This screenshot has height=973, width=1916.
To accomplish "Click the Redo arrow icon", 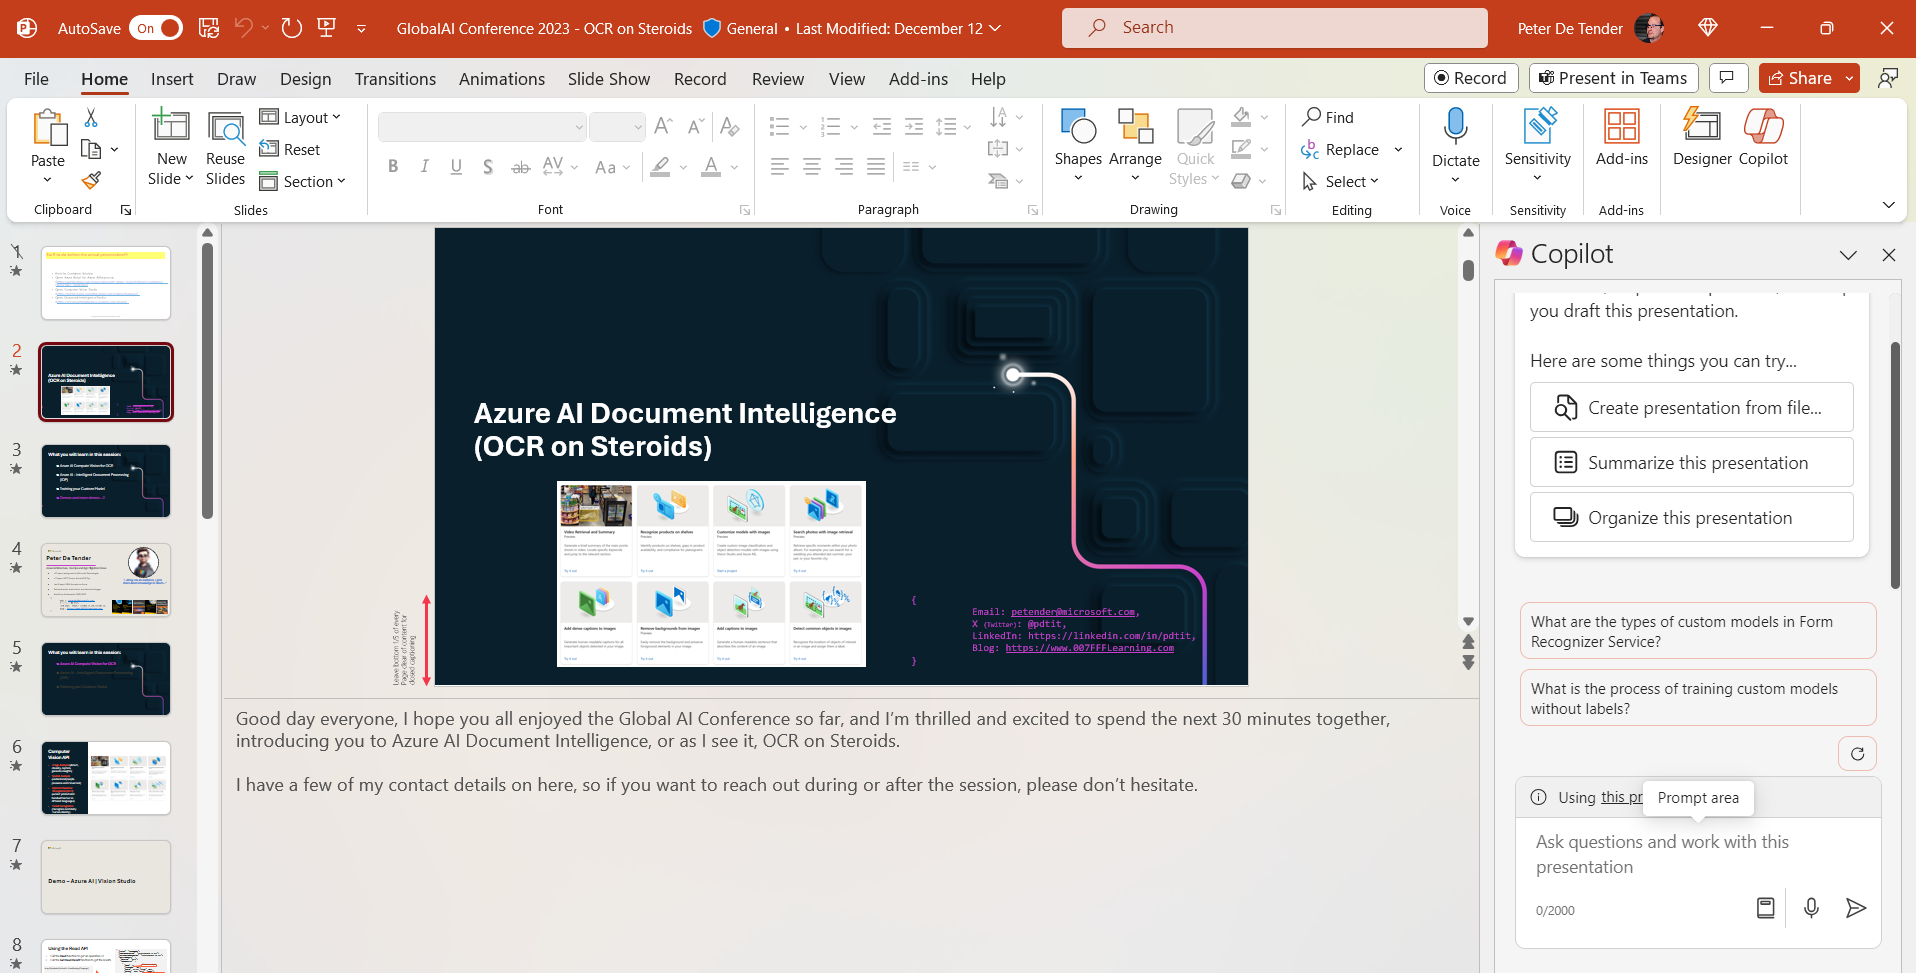I will pyautogui.click(x=291, y=28).
